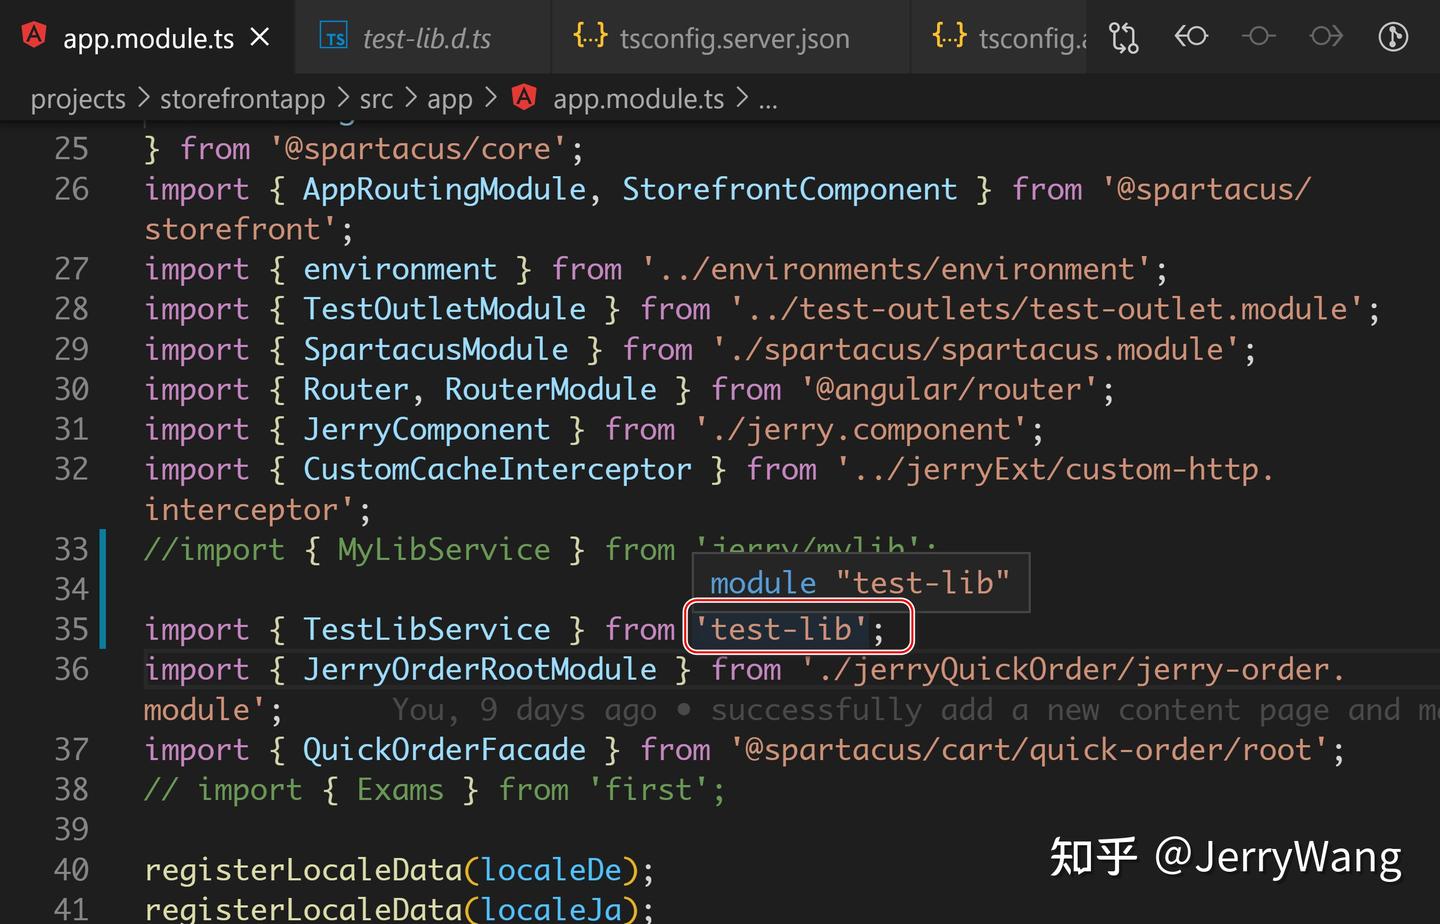The width and height of the screenshot is (1440, 924).
Task: Click the 'projects' breadcrumb
Action: point(78,99)
